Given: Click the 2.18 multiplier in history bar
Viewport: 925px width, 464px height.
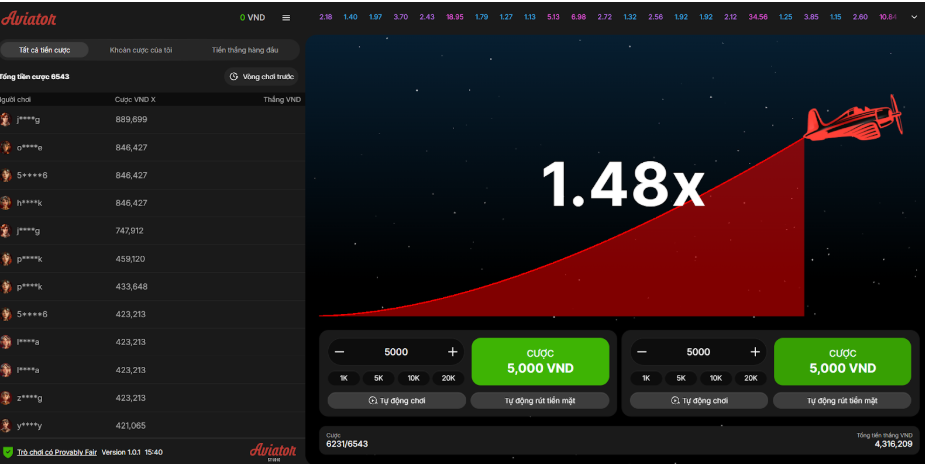Looking at the screenshot, I should [326, 17].
